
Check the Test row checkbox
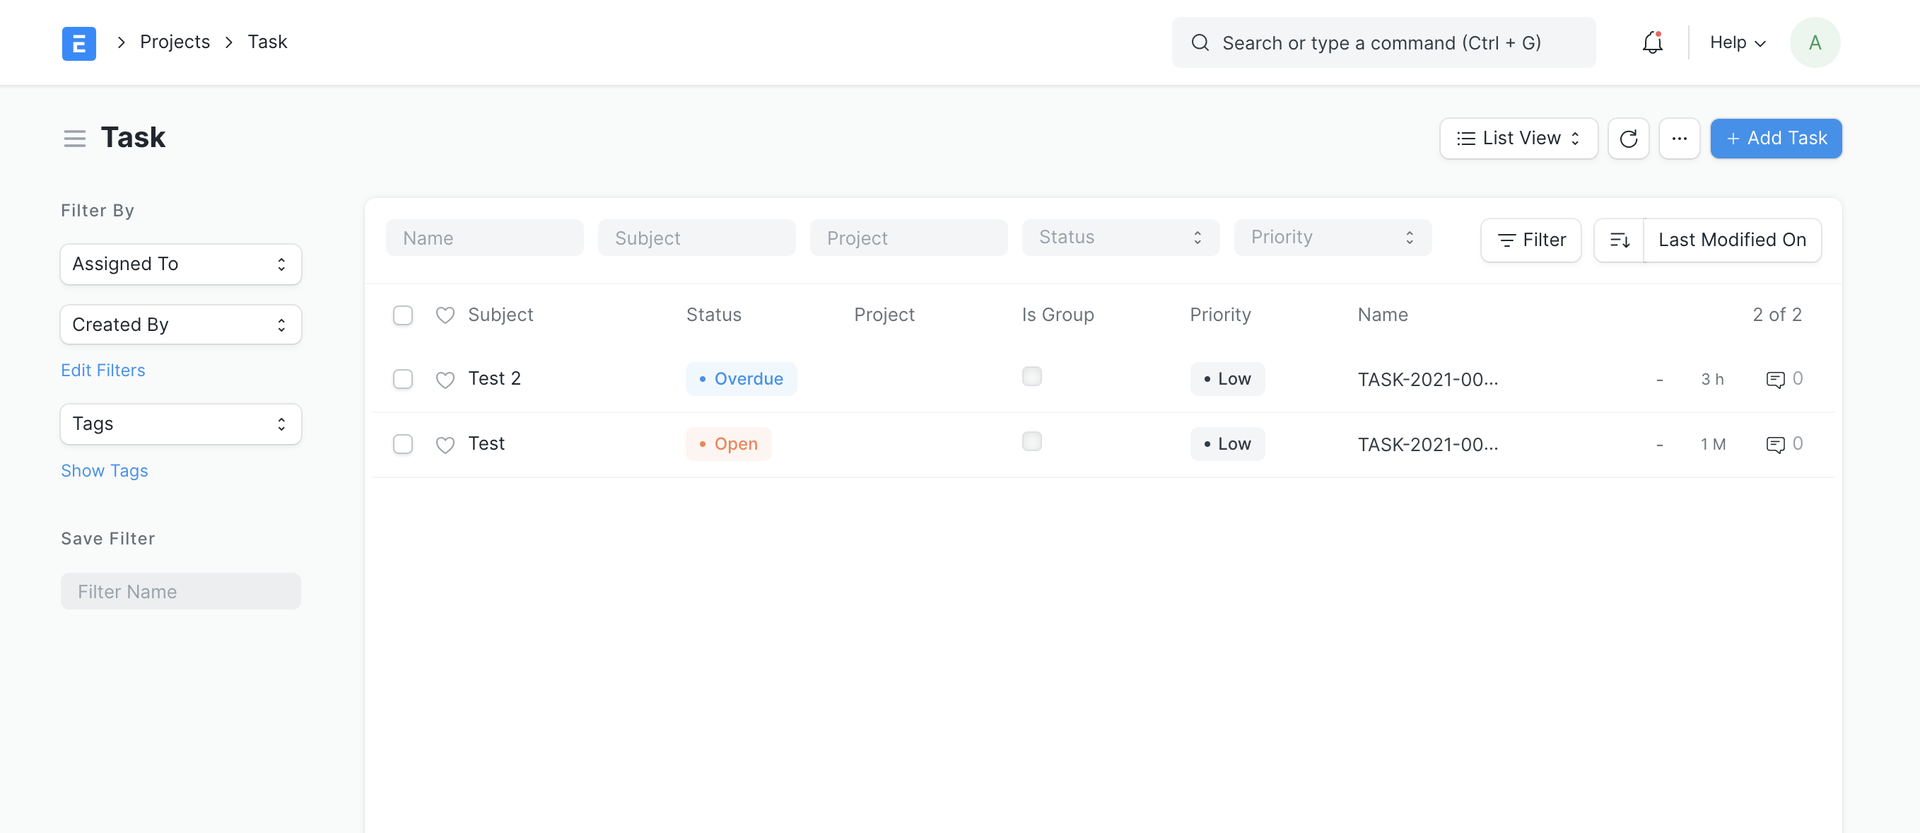pyautogui.click(x=403, y=444)
